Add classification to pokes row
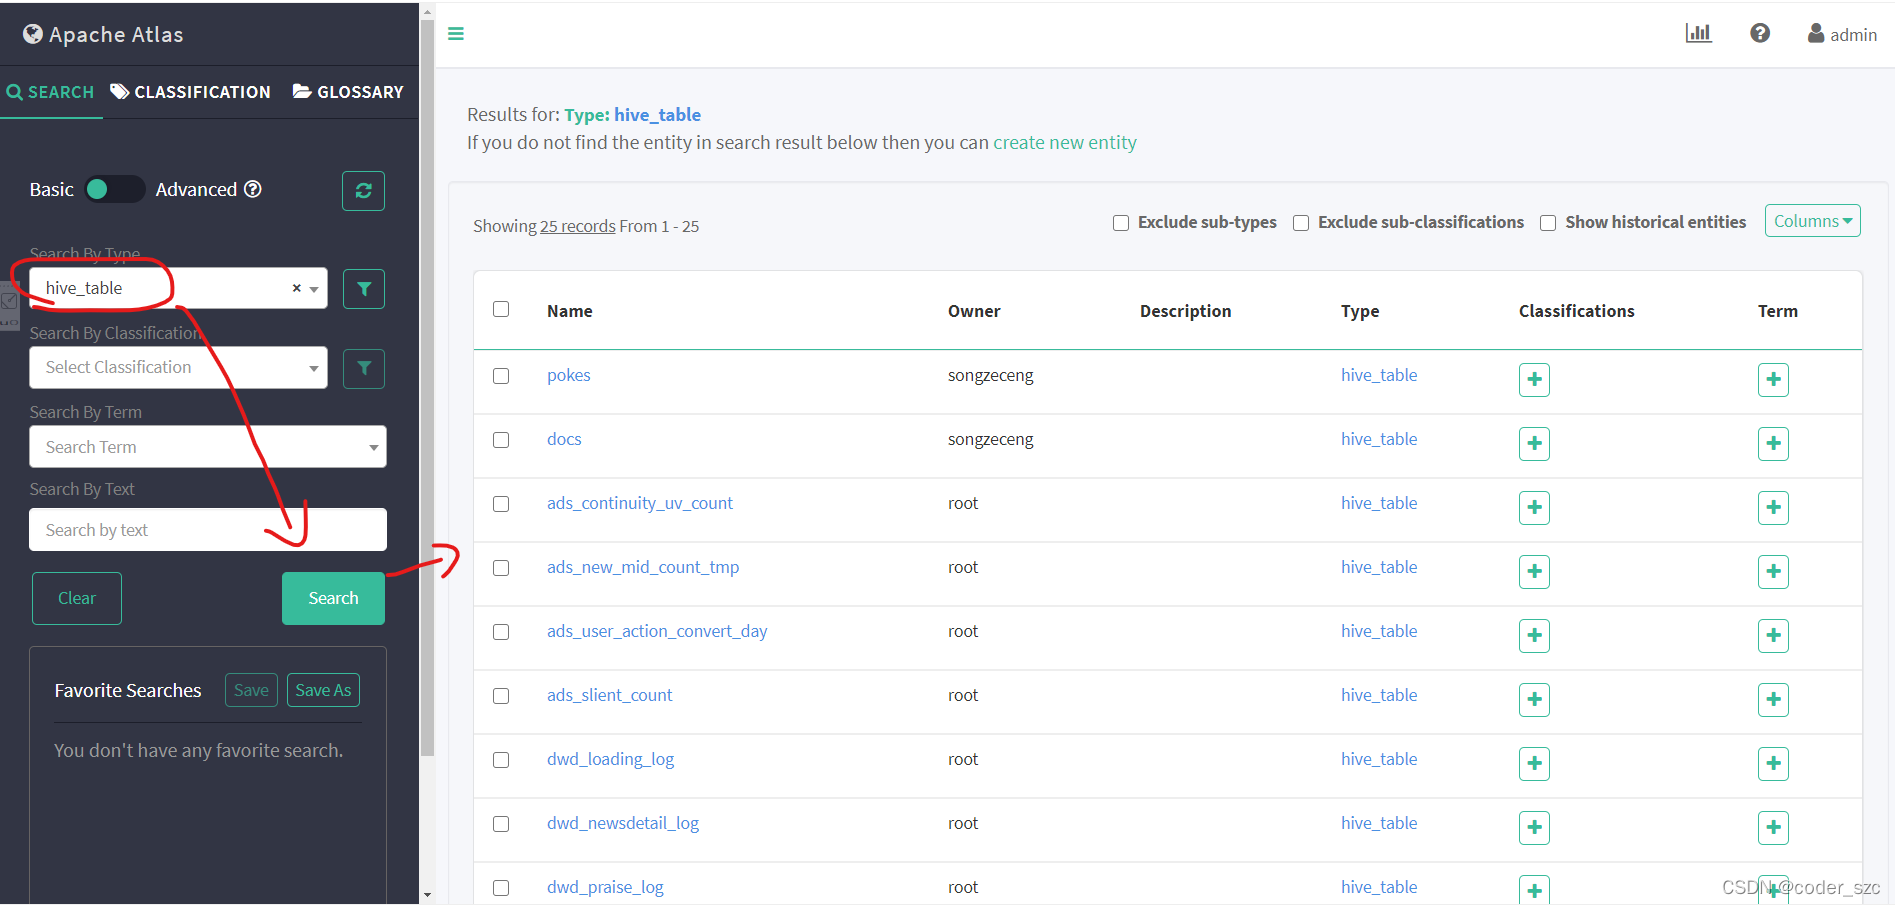This screenshot has width=1895, height=906. pos(1534,380)
